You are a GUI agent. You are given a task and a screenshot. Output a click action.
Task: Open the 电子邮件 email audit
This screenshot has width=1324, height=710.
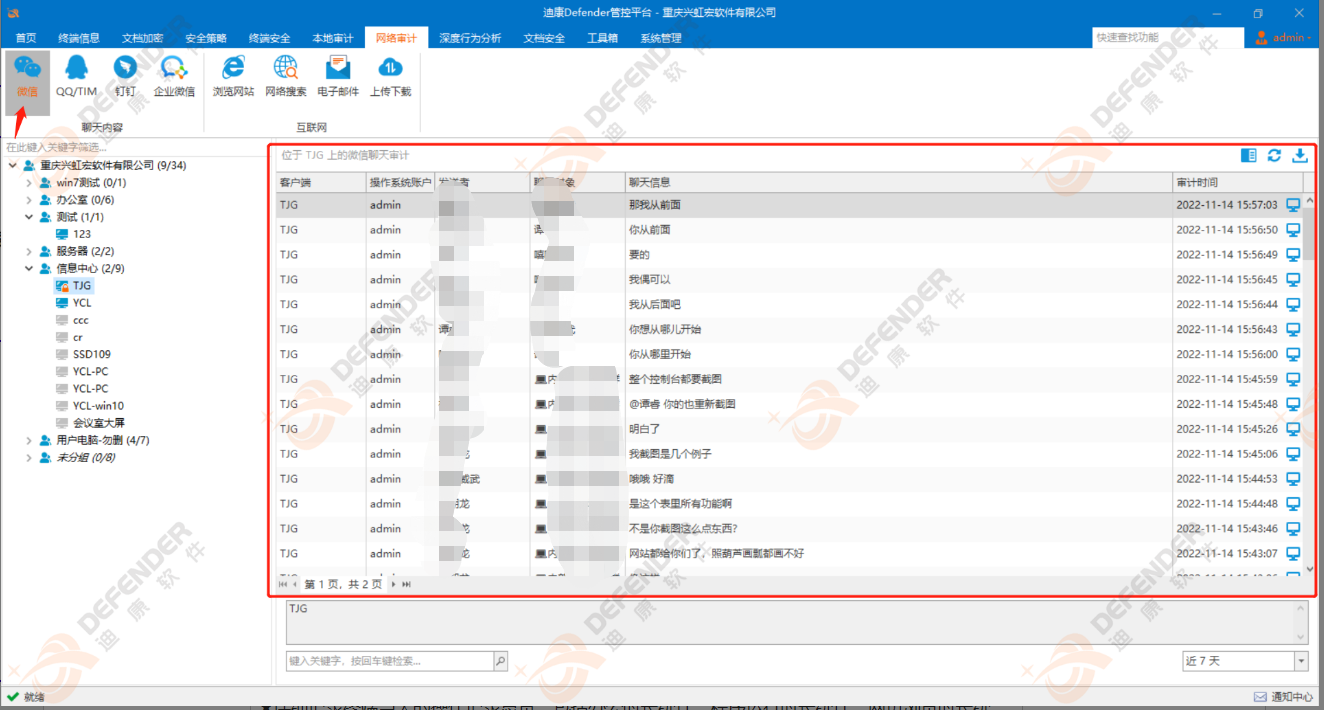[x=338, y=78]
